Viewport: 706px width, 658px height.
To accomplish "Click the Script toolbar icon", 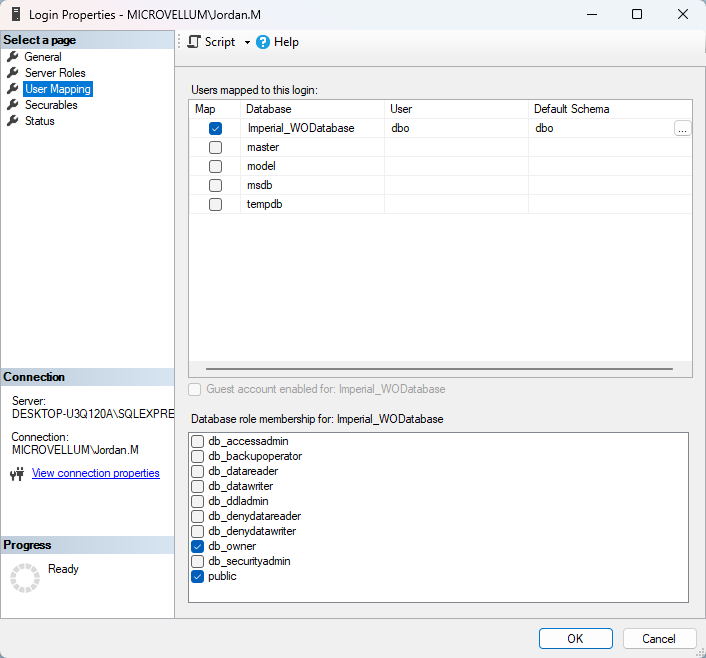I will (x=194, y=42).
